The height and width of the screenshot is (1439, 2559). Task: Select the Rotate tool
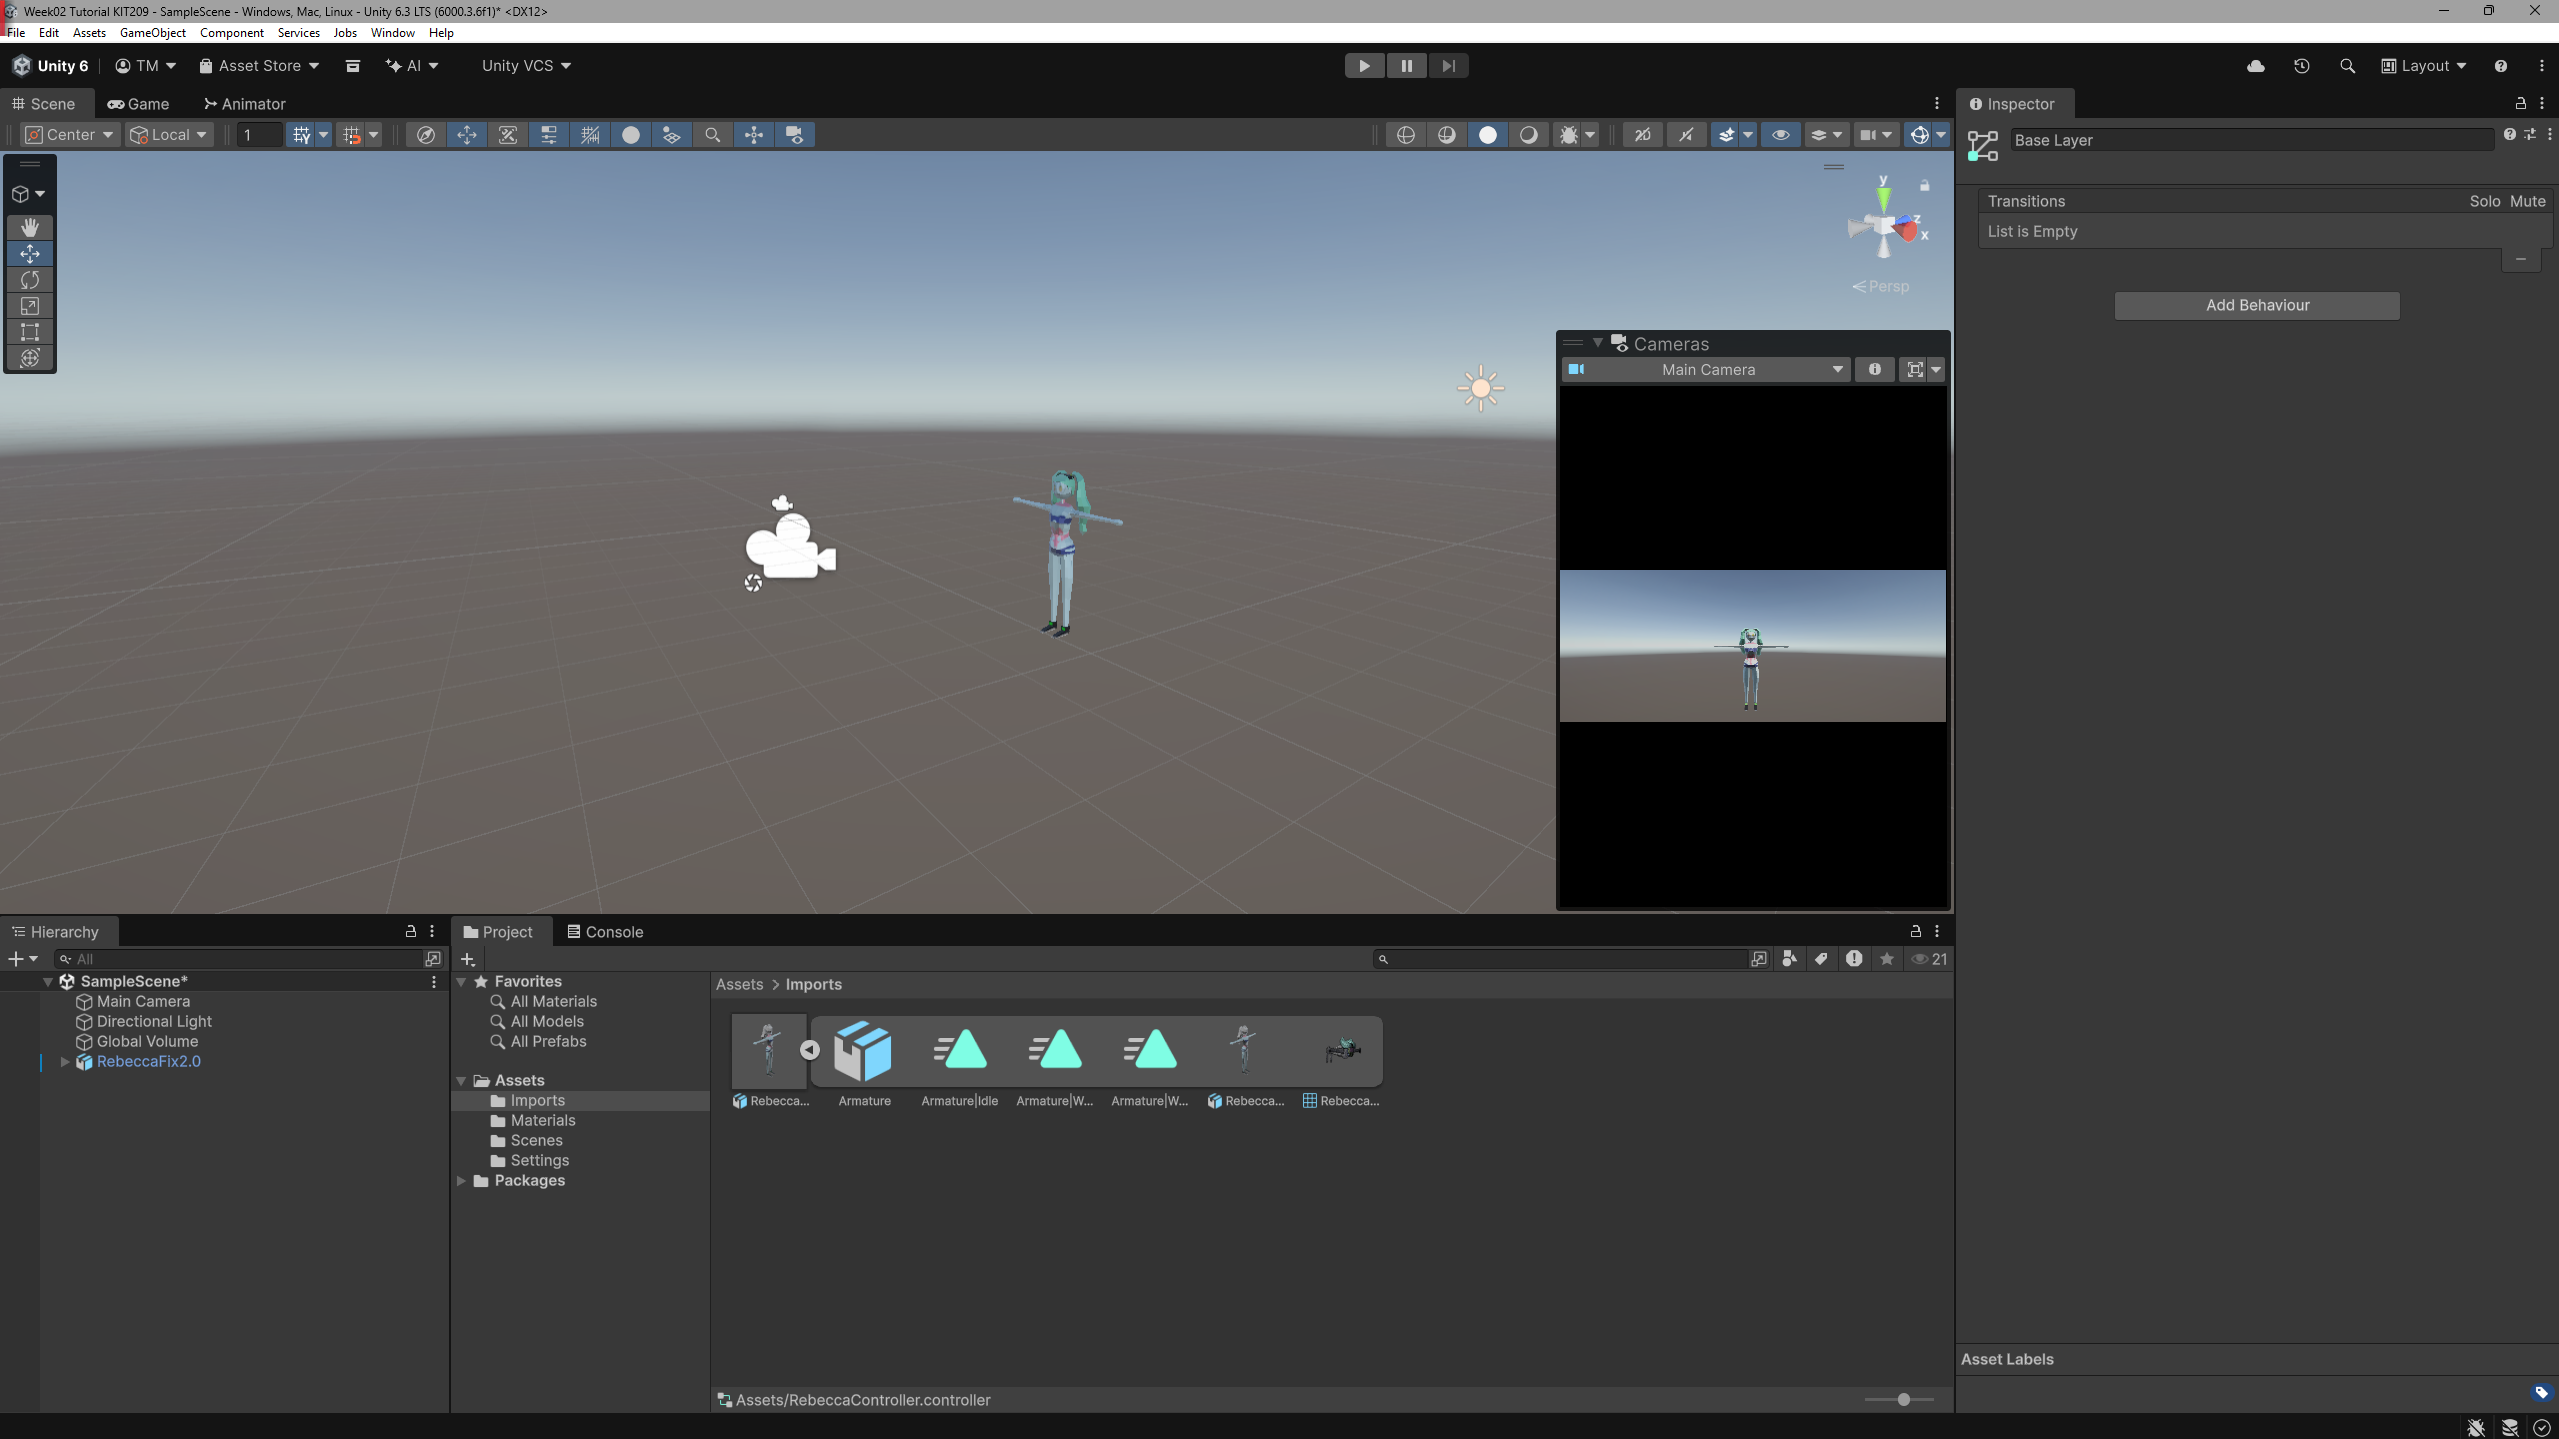(x=30, y=280)
